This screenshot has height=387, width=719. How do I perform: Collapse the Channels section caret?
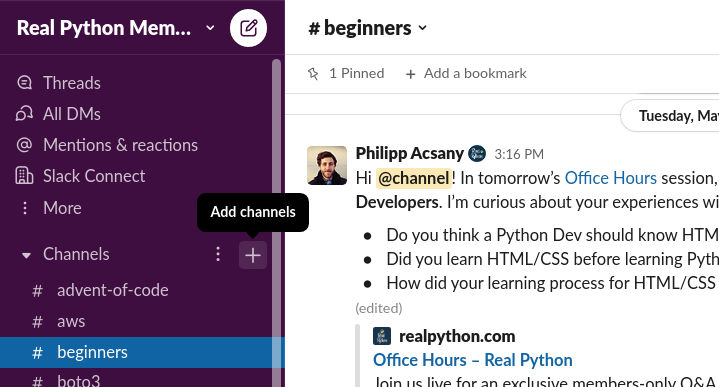click(x=26, y=255)
